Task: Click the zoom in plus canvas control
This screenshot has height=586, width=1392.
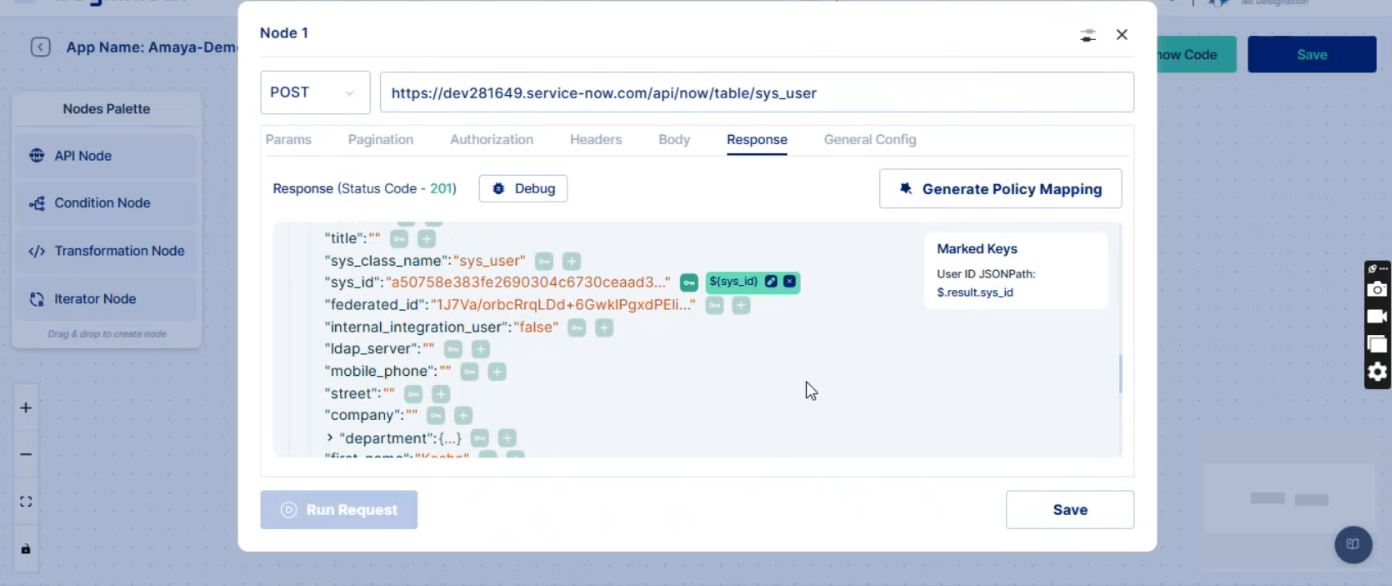Action: click(26, 408)
